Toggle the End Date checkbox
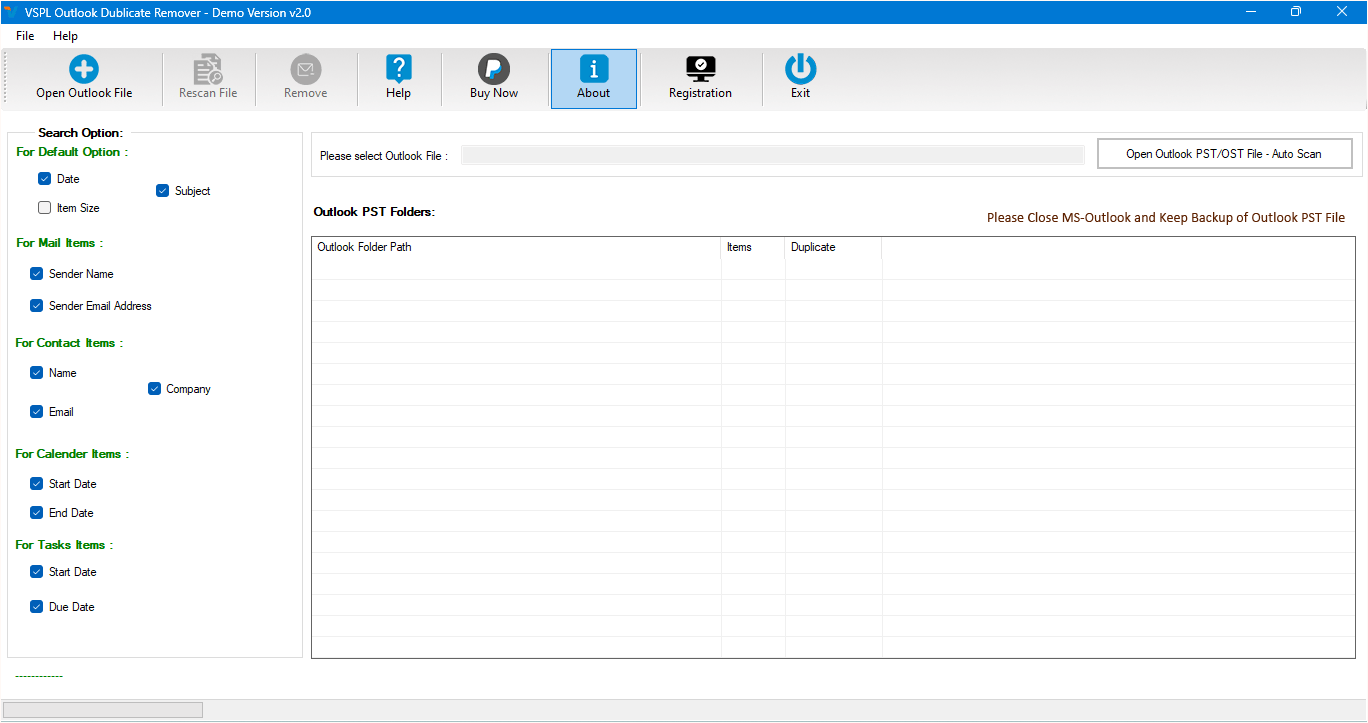The image size is (1368, 723). 36,513
